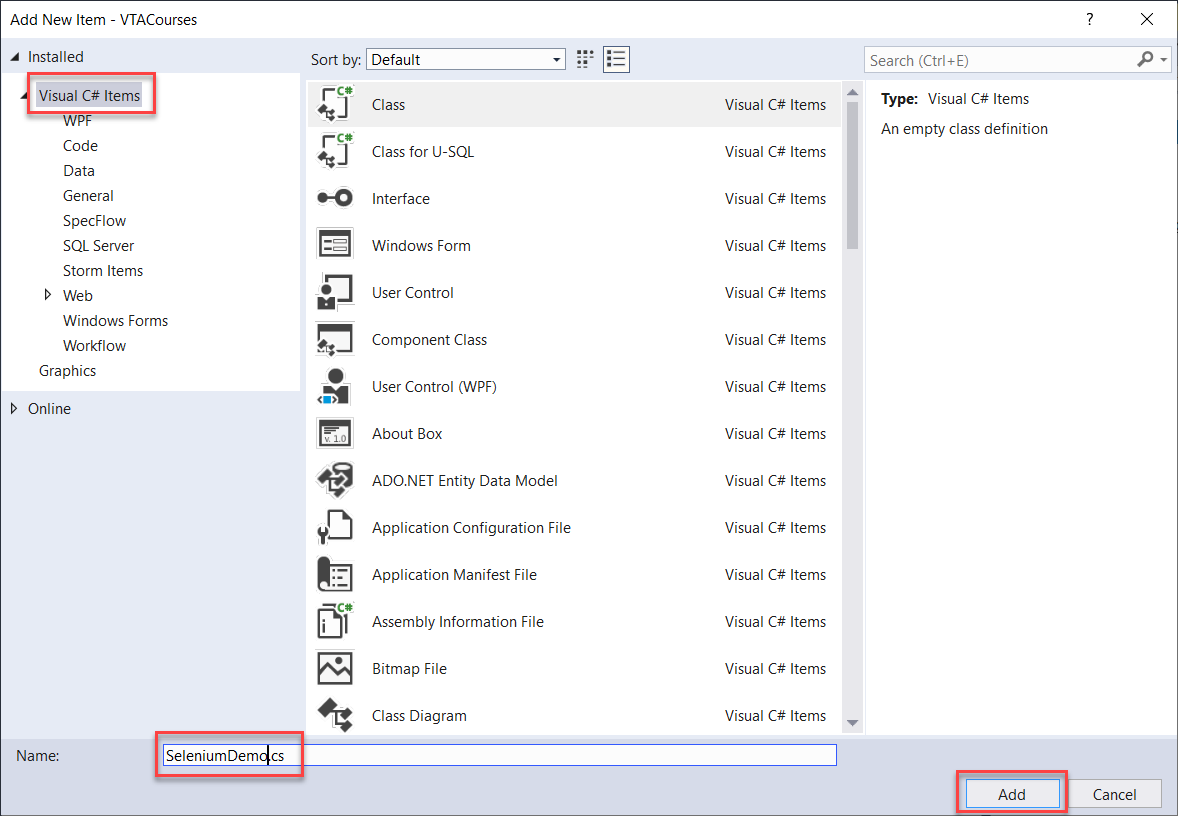1178x816 pixels.
Task: Select the Workflow category
Action: [x=95, y=346]
